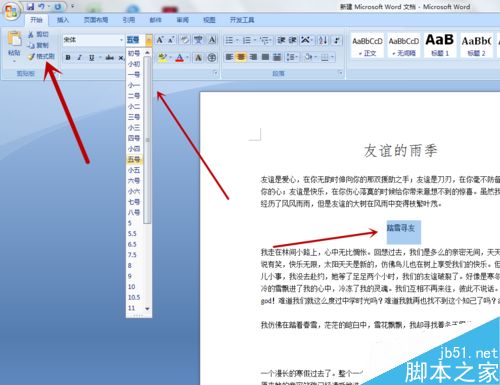This screenshot has width=500, height=385.
Task: Apply a numbered list
Action: pos(247,40)
